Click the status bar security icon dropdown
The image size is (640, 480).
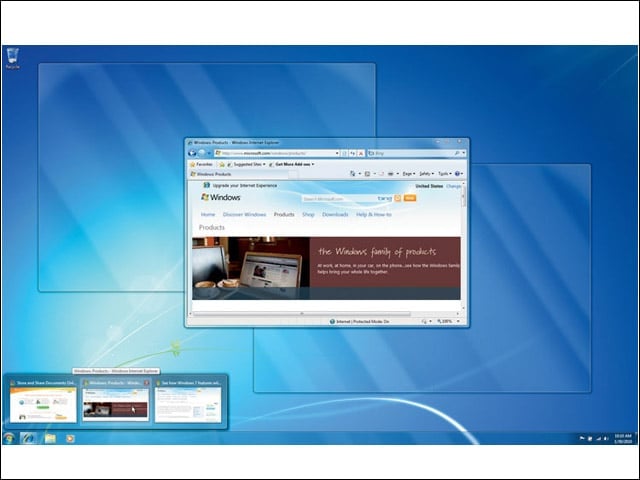pyautogui.click(x=427, y=322)
